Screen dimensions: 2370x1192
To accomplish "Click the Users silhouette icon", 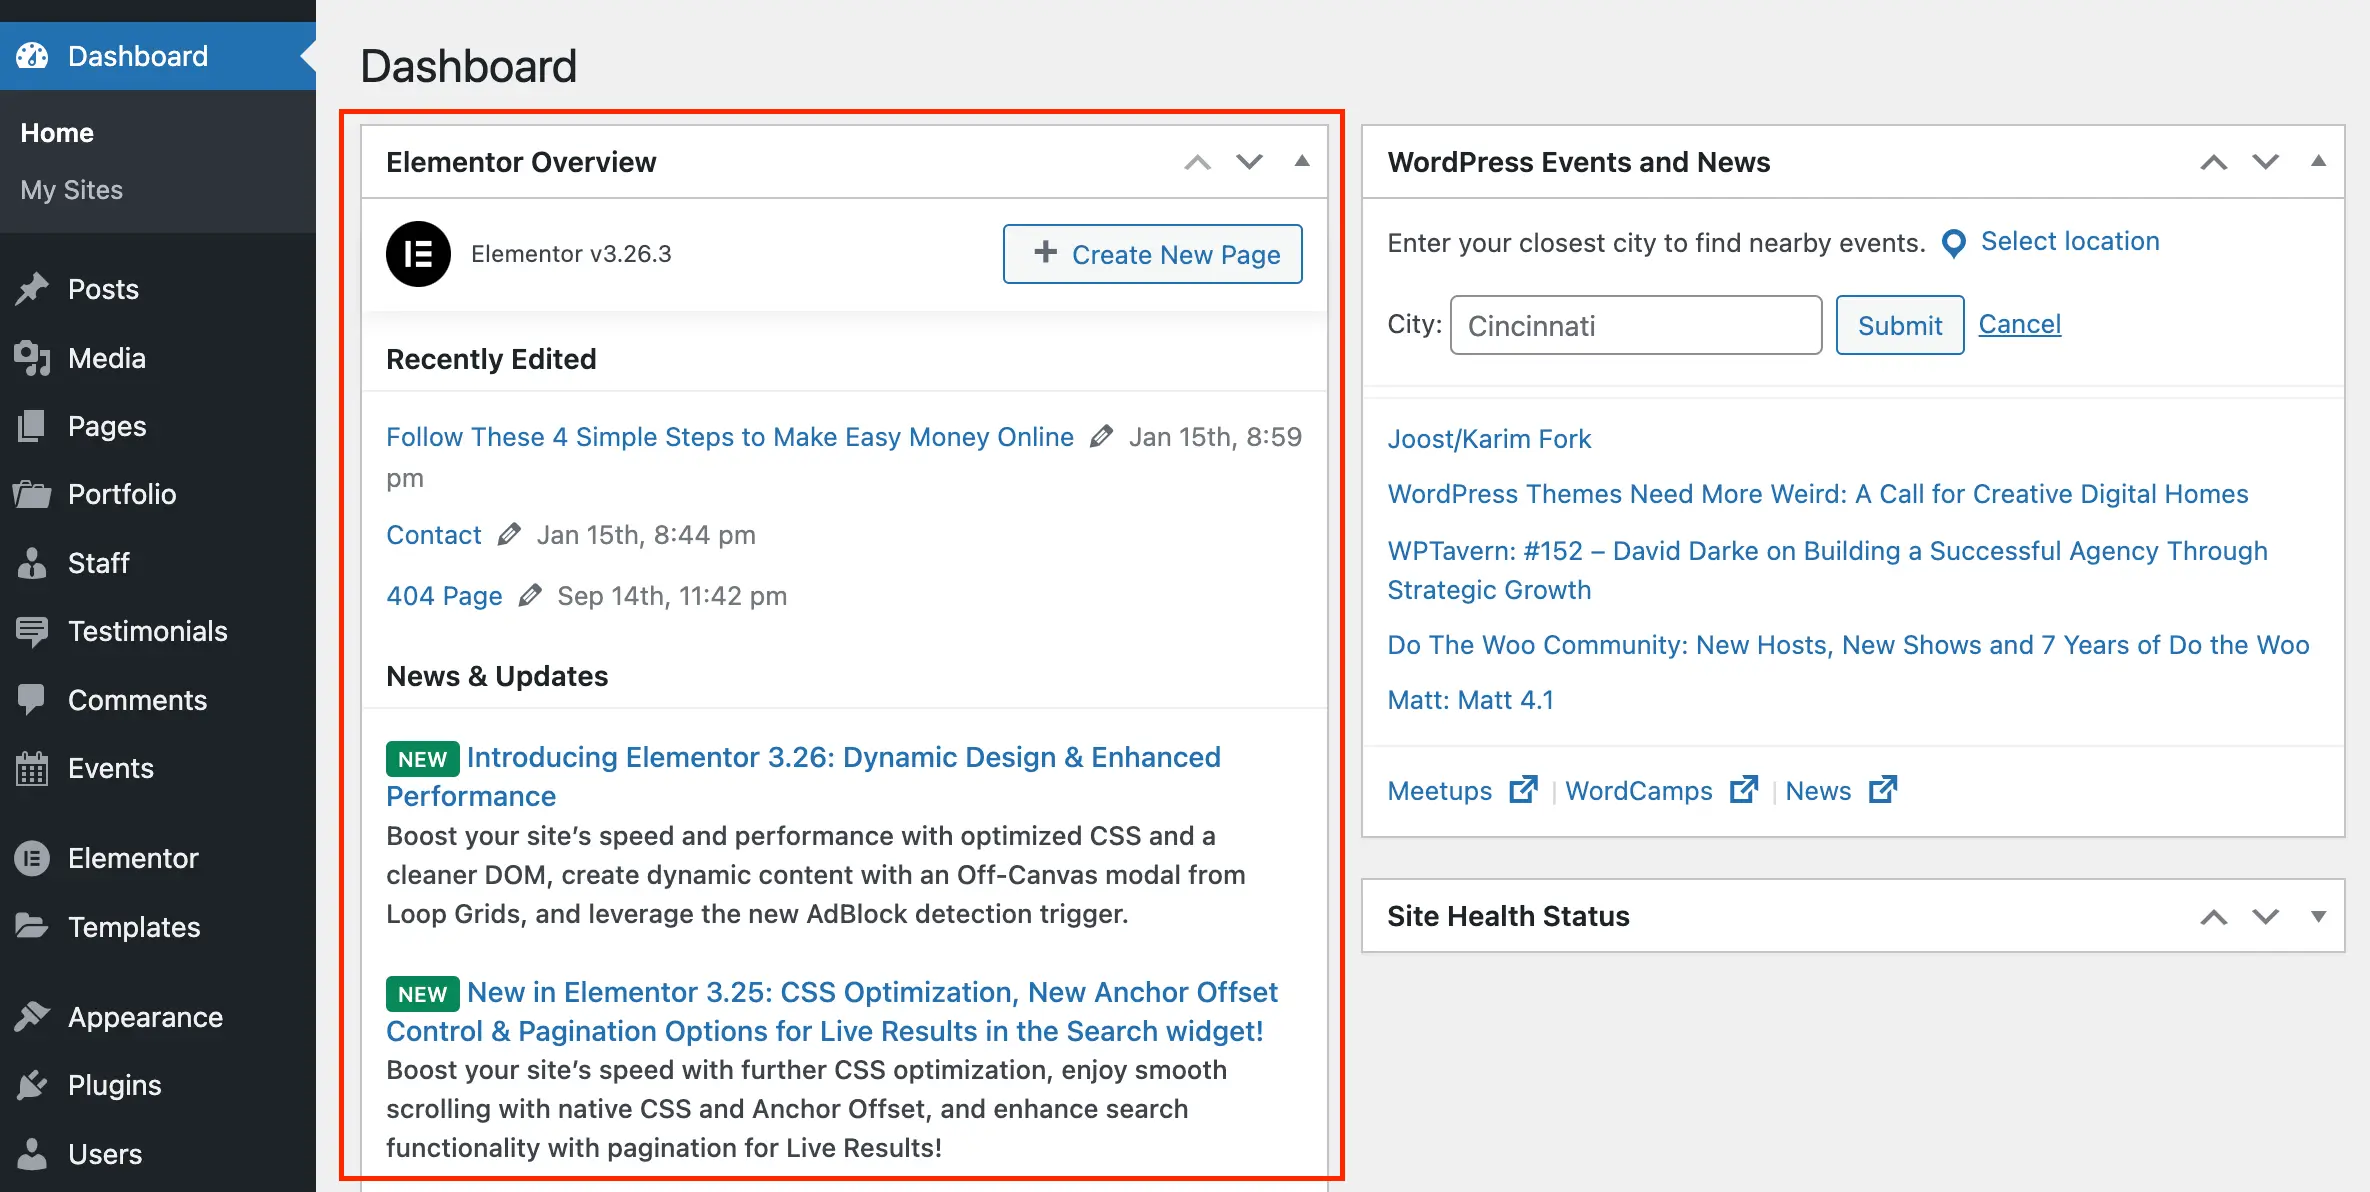I will click(x=32, y=1154).
